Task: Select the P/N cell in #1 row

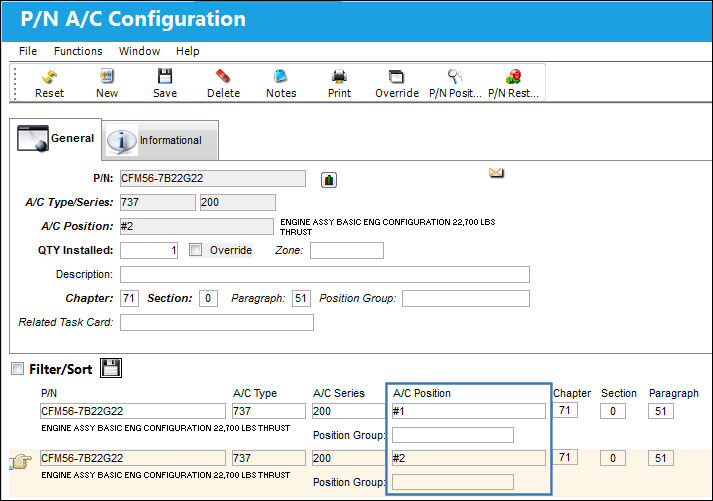Action: (x=133, y=411)
